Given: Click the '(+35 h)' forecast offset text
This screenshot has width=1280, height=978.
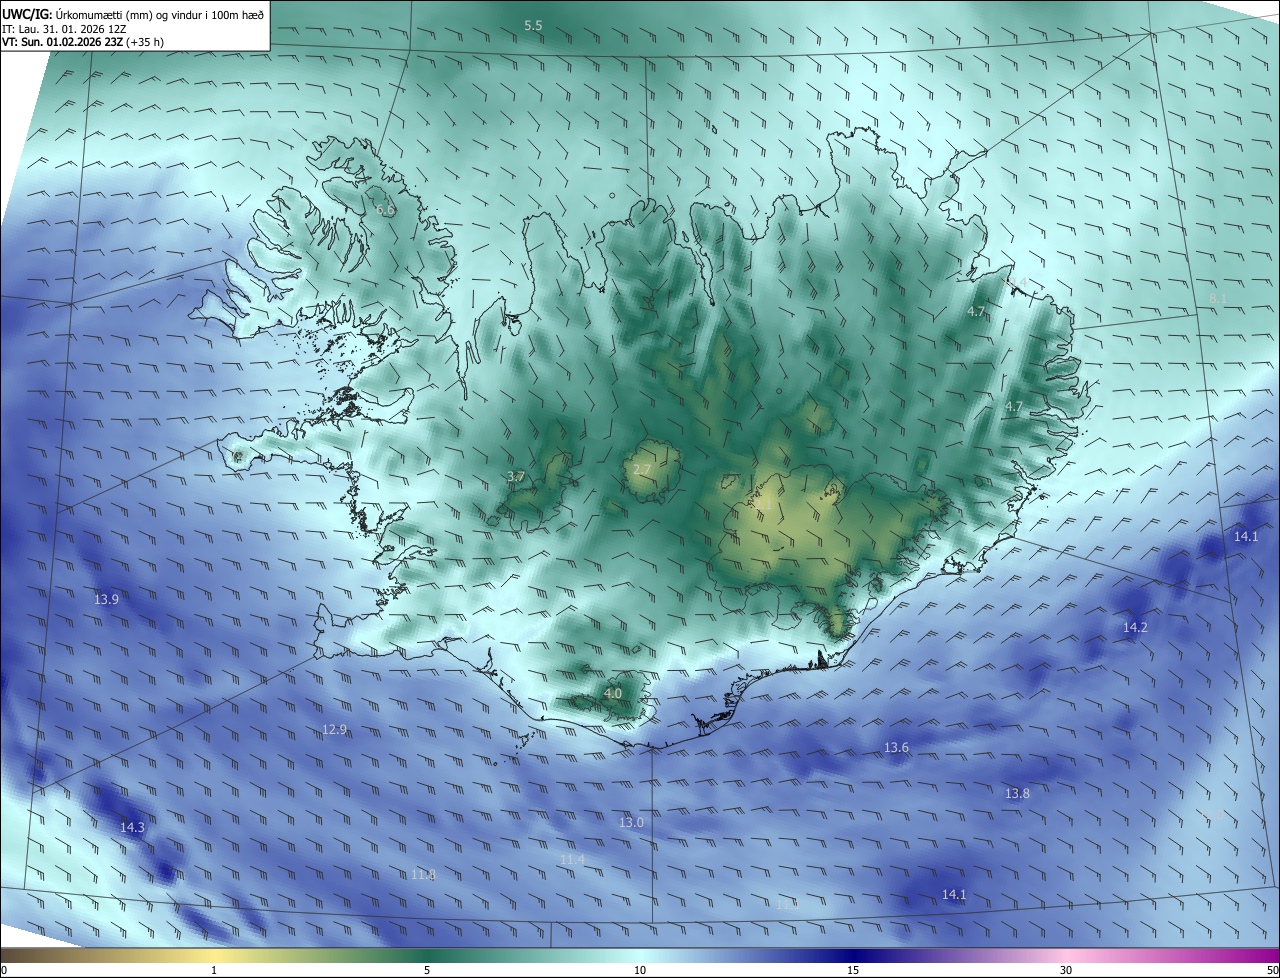Looking at the screenshot, I should click(145, 42).
